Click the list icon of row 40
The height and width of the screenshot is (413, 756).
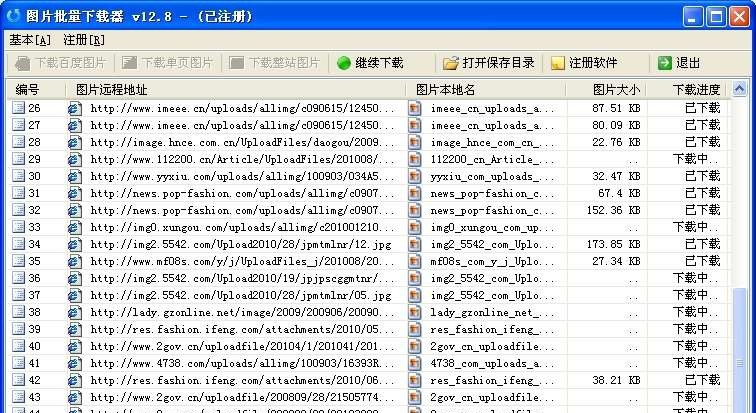coord(18,346)
